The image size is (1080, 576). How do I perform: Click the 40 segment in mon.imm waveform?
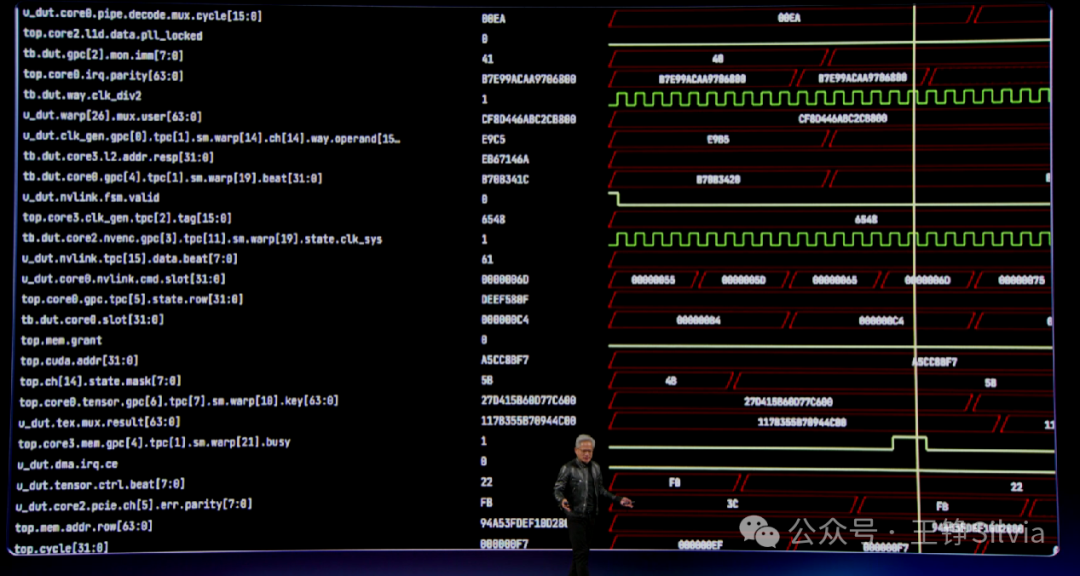718,59
